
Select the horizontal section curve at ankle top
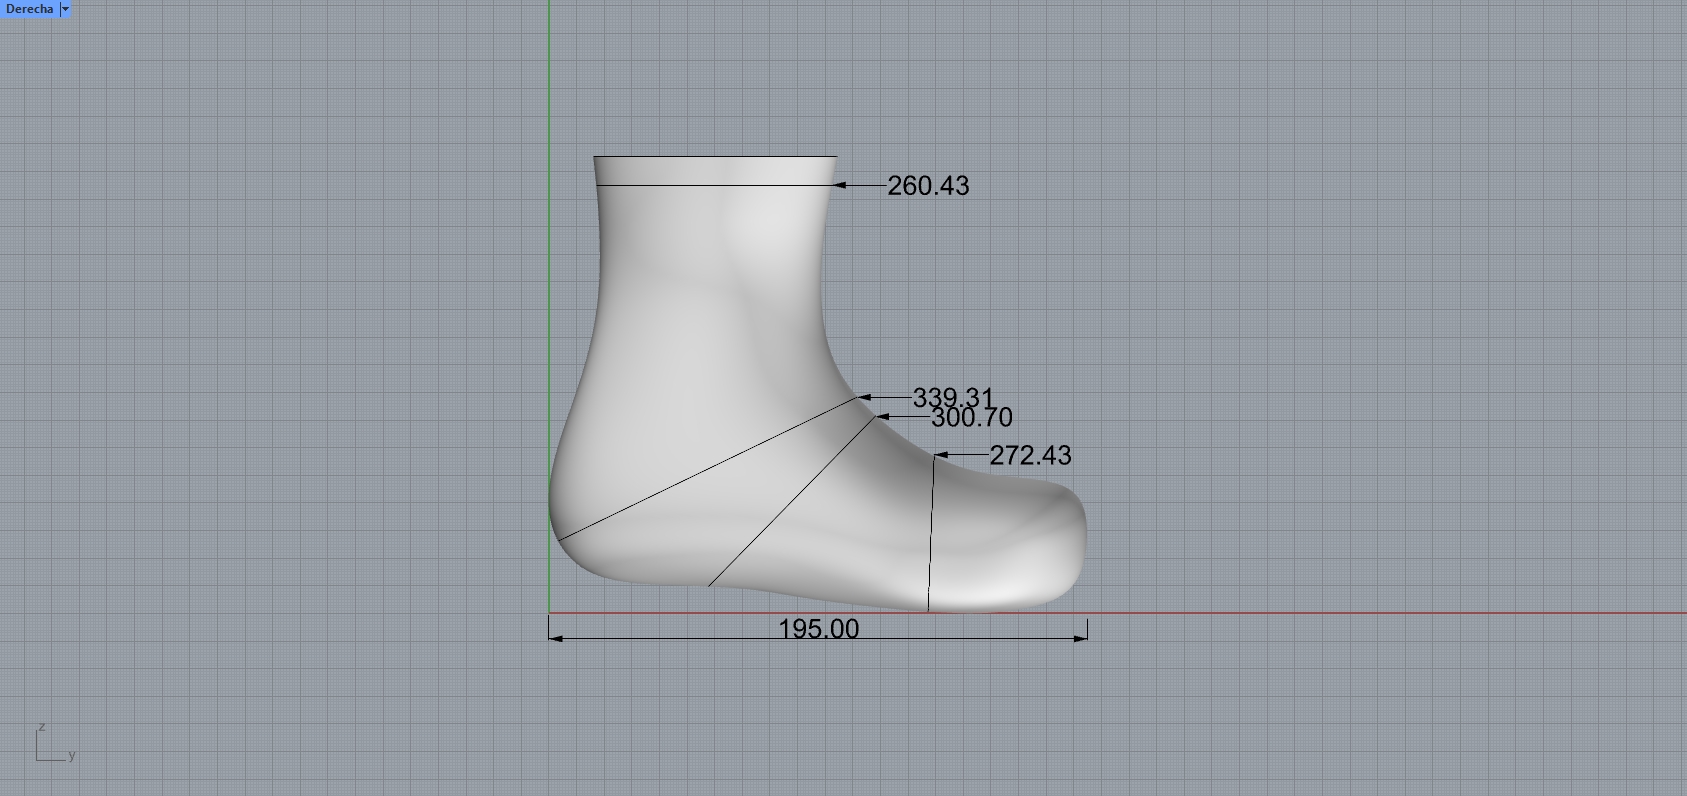(x=715, y=185)
